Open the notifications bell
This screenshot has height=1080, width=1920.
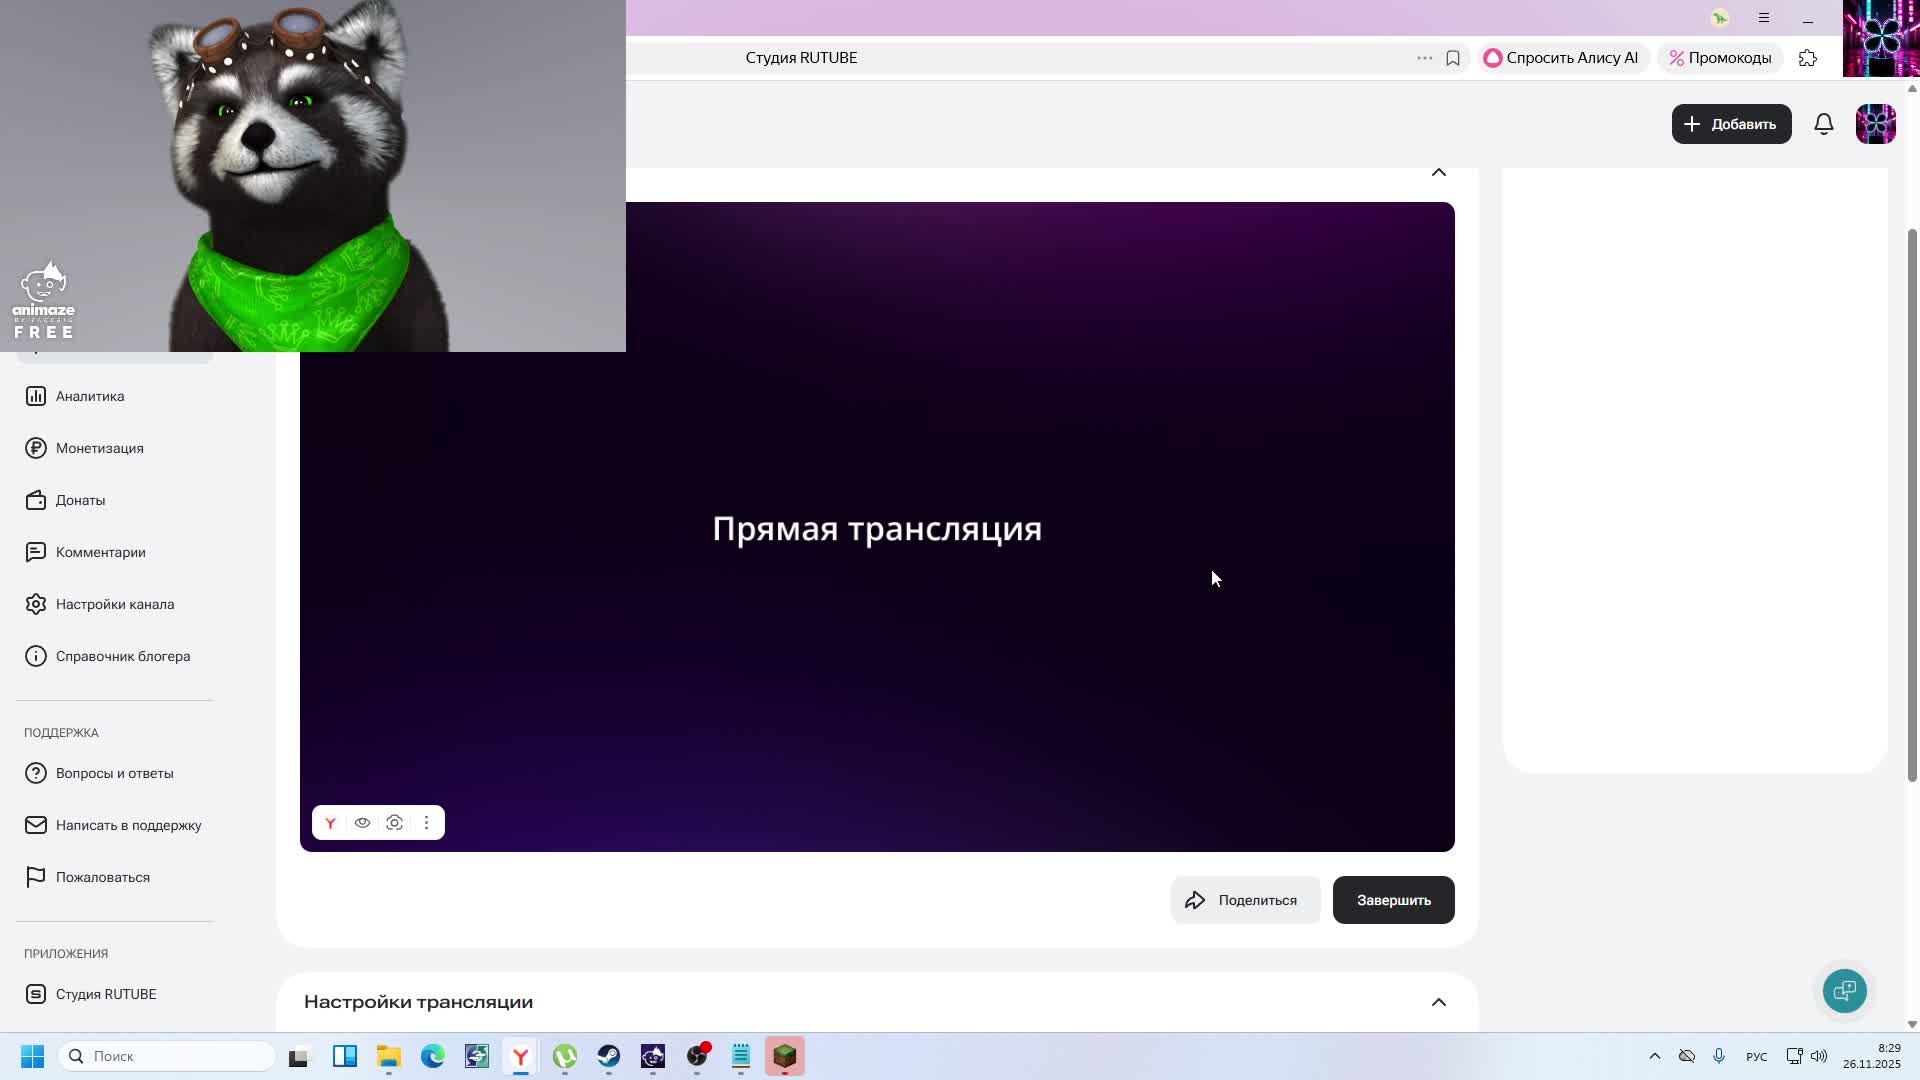pyautogui.click(x=1823, y=124)
